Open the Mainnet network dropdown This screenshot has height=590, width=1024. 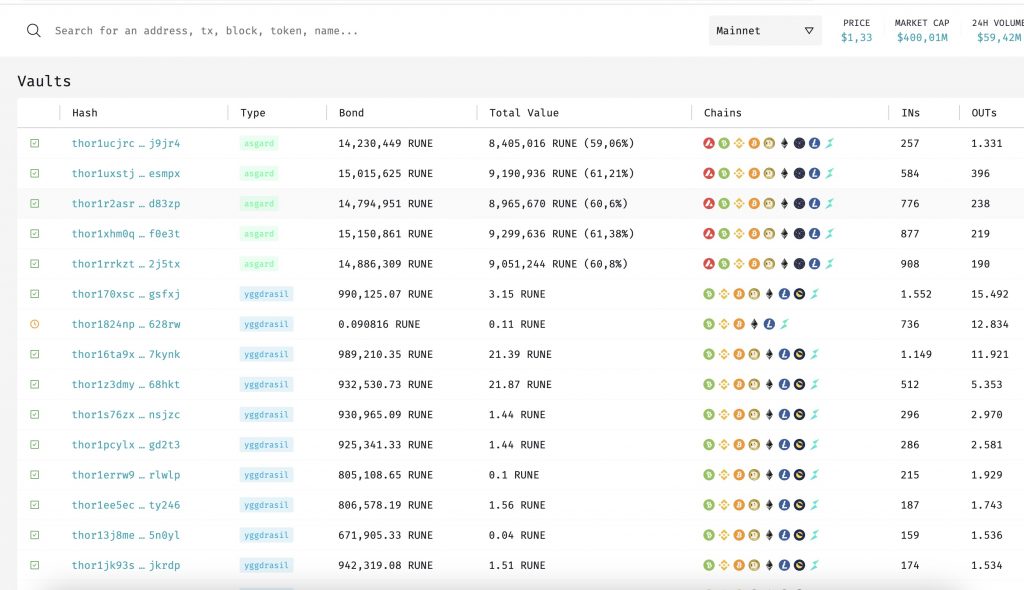[x=765, y=31]
